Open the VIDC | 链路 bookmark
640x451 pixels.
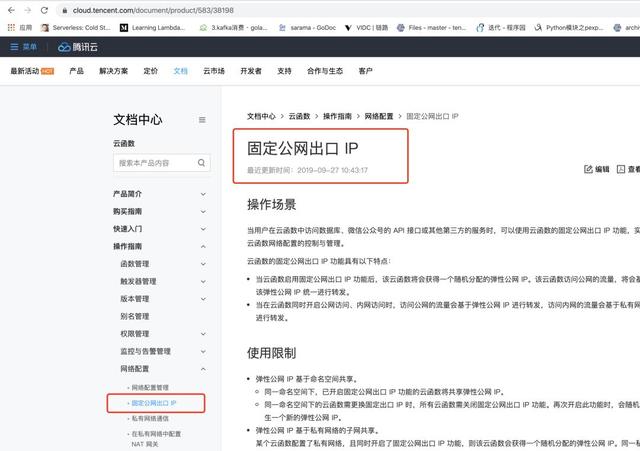tap(366, 28)
